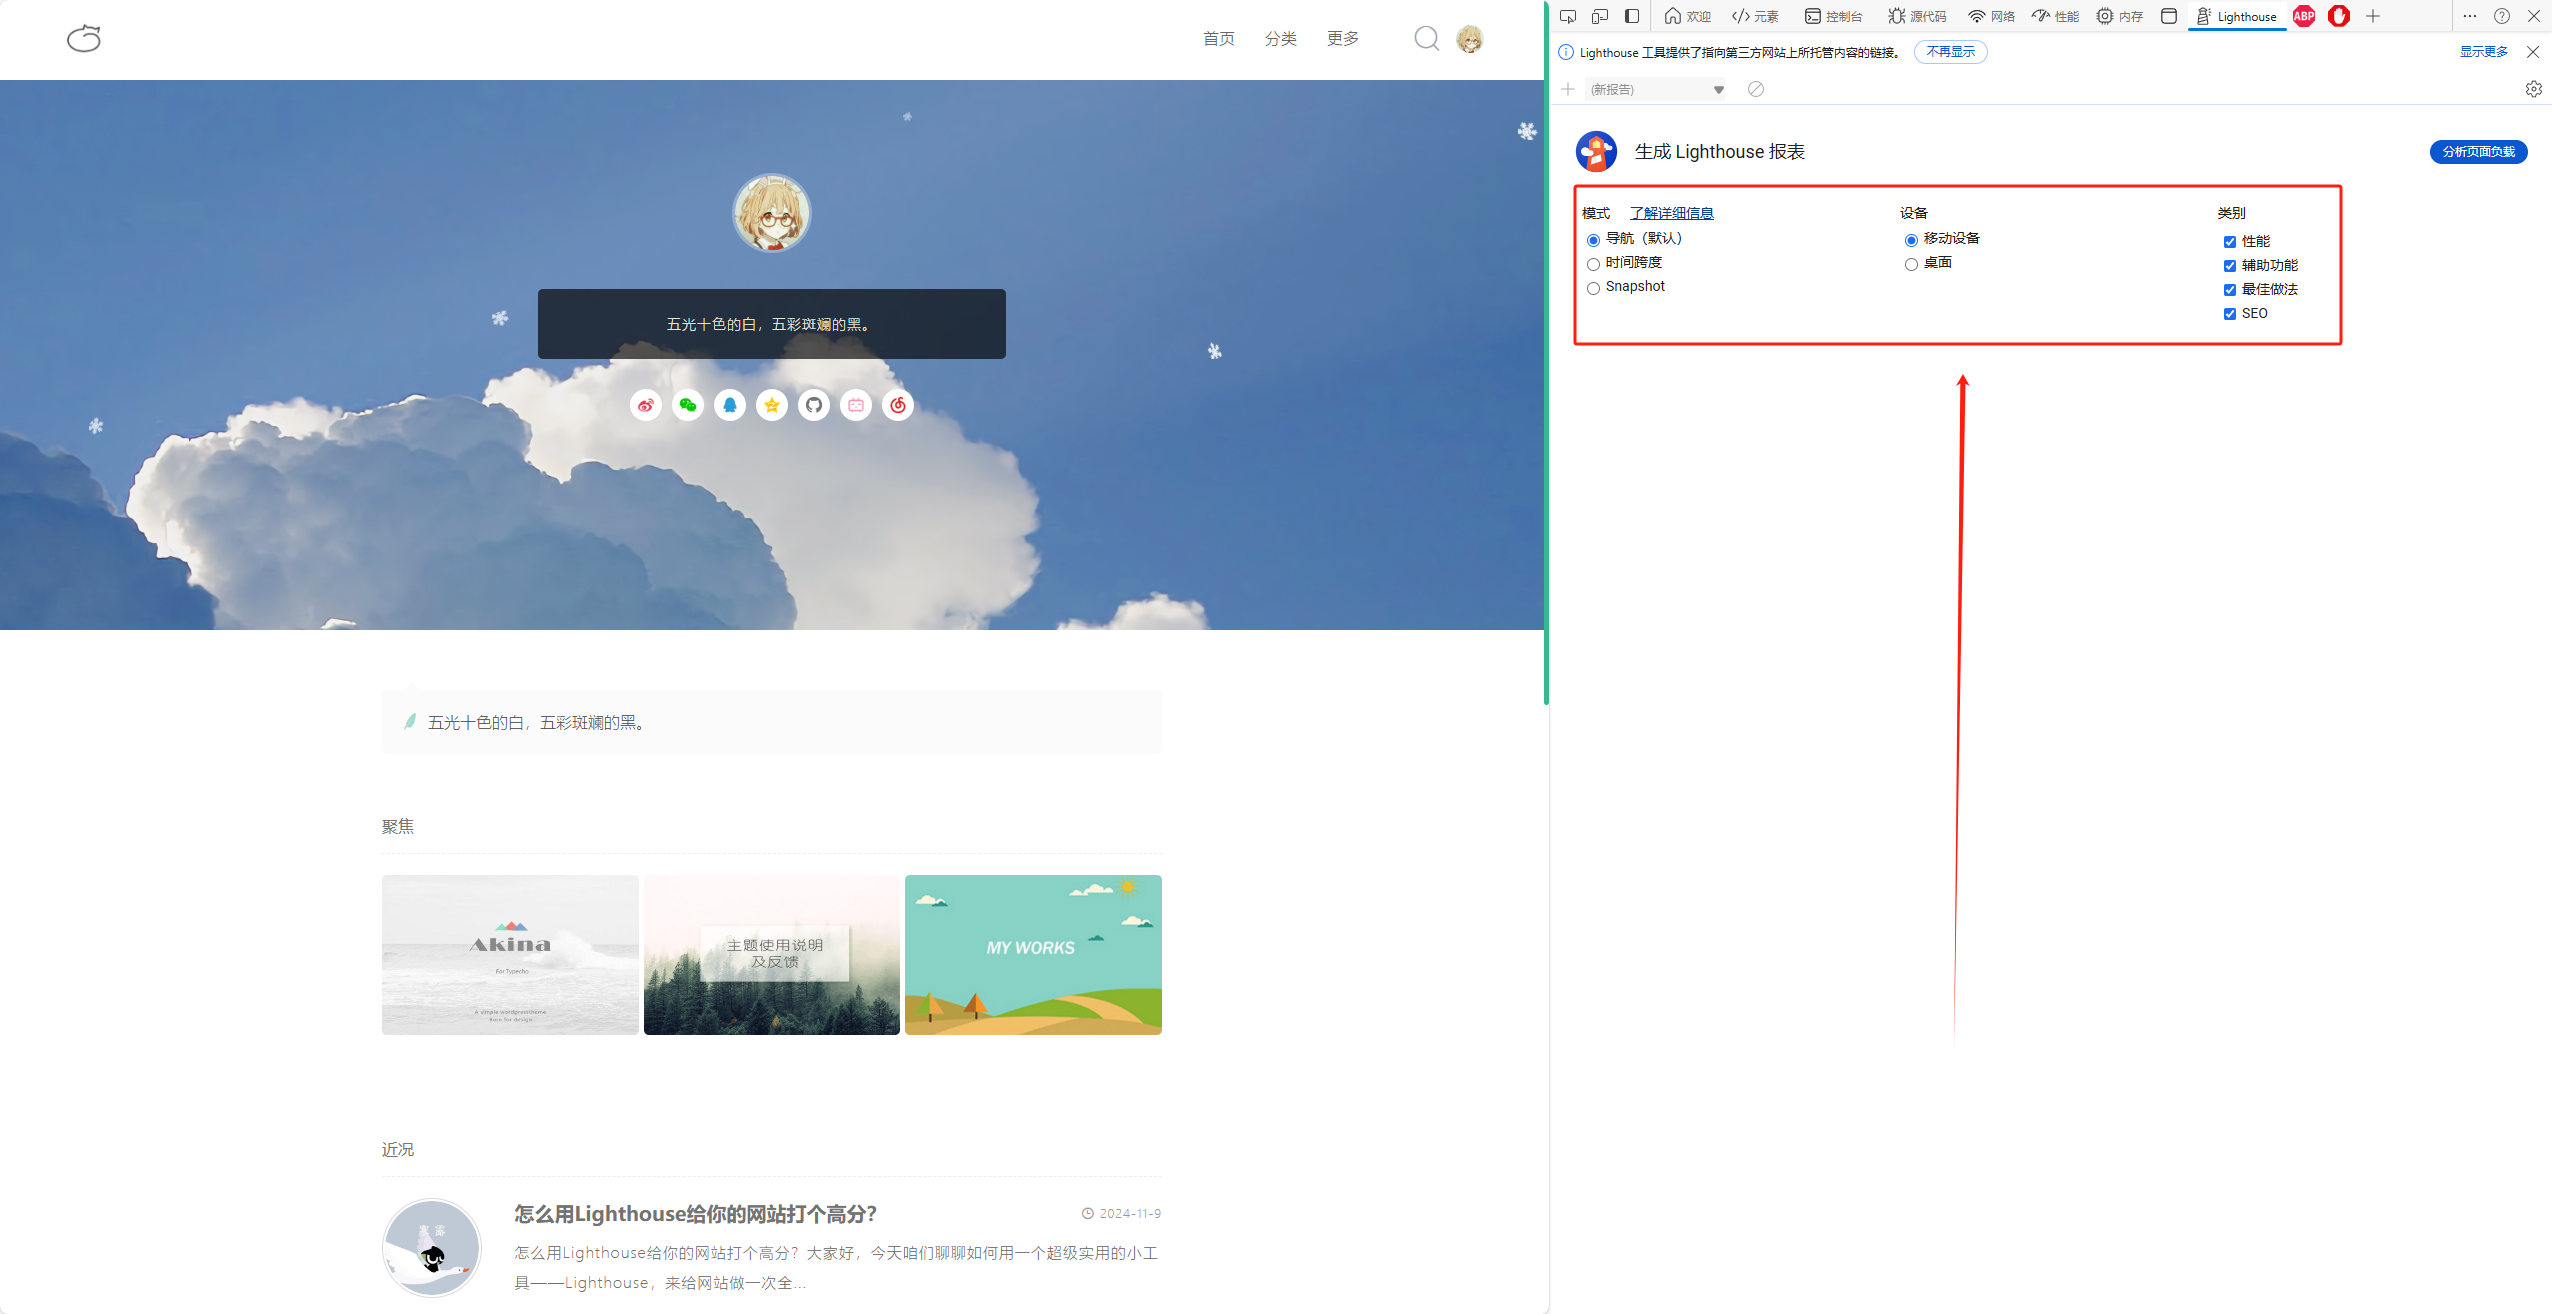
Task: Uncheck the SEO category checkbox
Action: point(2229,314)
